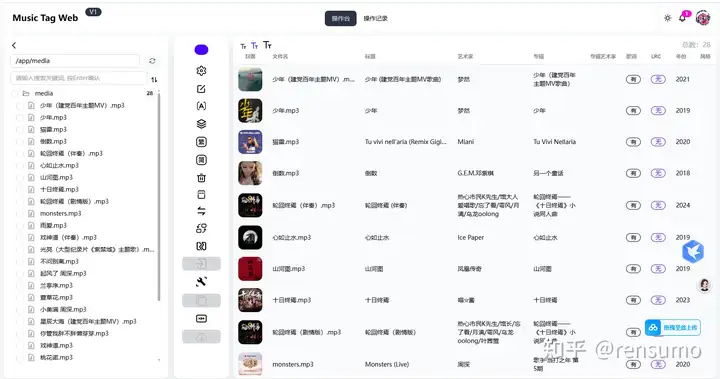
Task: Click the title 'Tu vivi nell'aria (Remix Gigi...'
Action: pos(405,142)
